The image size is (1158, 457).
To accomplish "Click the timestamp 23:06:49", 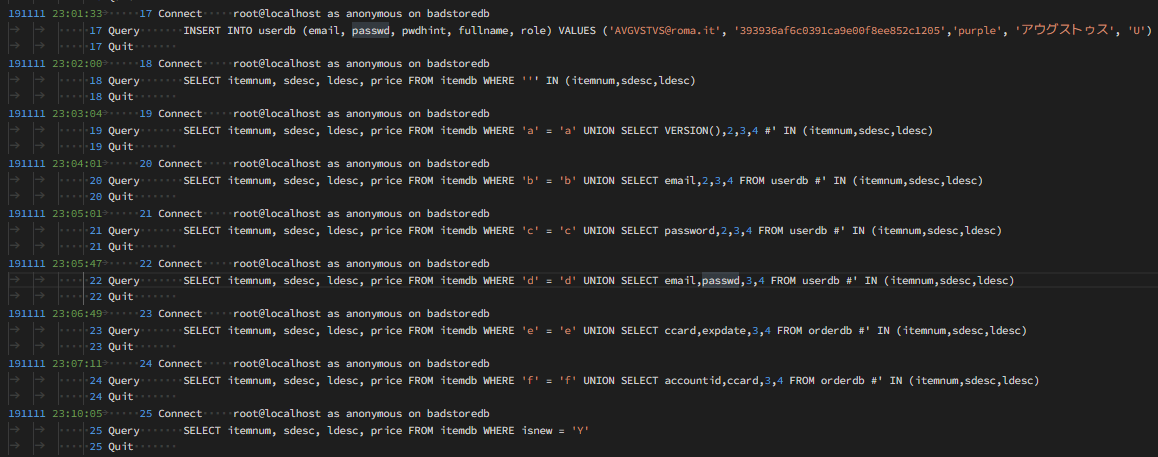I will pos(77,313).
